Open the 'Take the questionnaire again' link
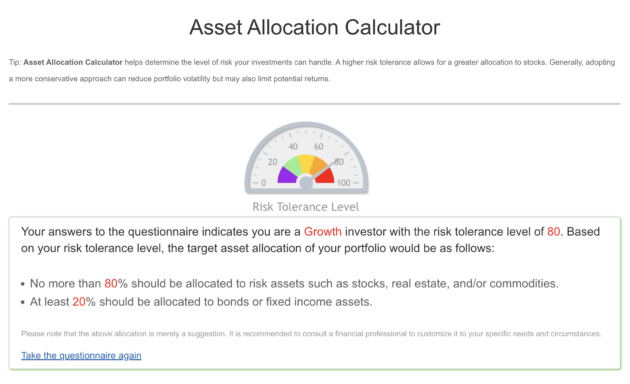Viewport: 630px width, 384px height. [81, 355]
